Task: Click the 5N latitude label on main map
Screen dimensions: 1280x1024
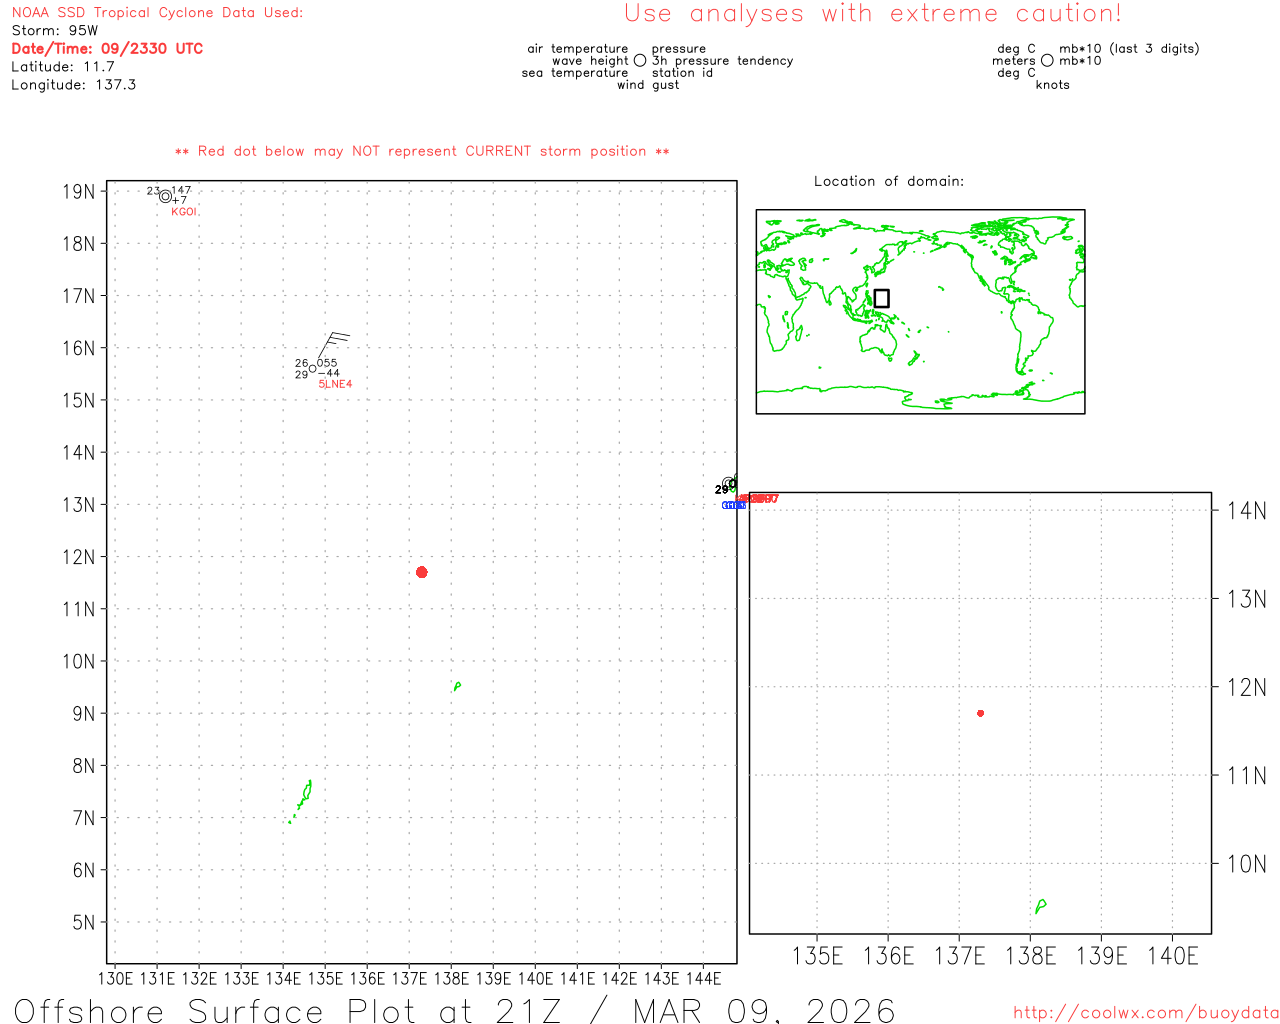Action: [x=84, y=922]
